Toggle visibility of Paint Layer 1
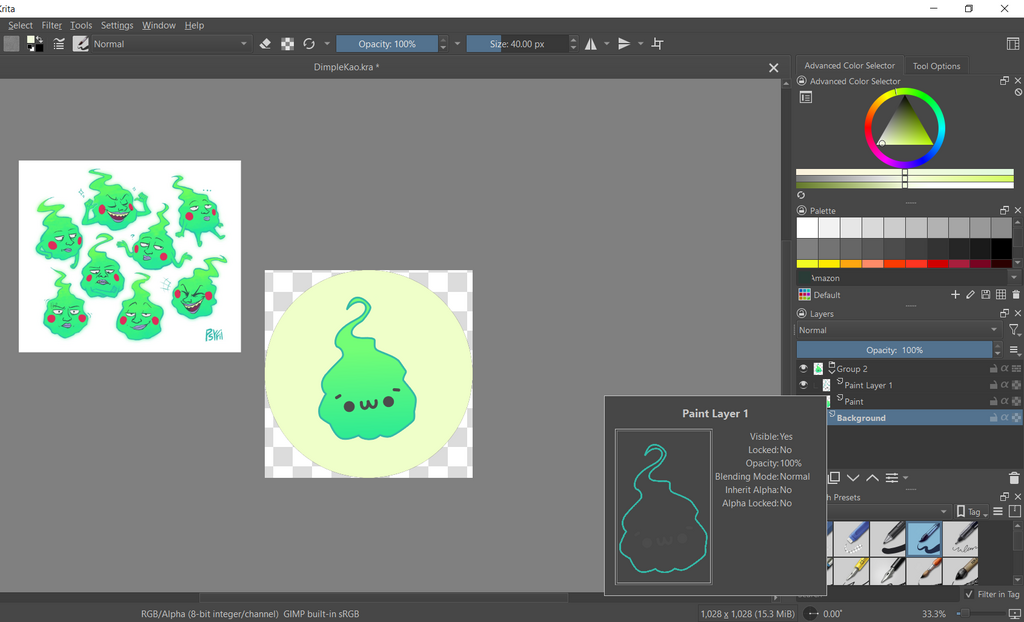Image resolution: width=1024 pixels, height=622 pixels. [803, 385]
